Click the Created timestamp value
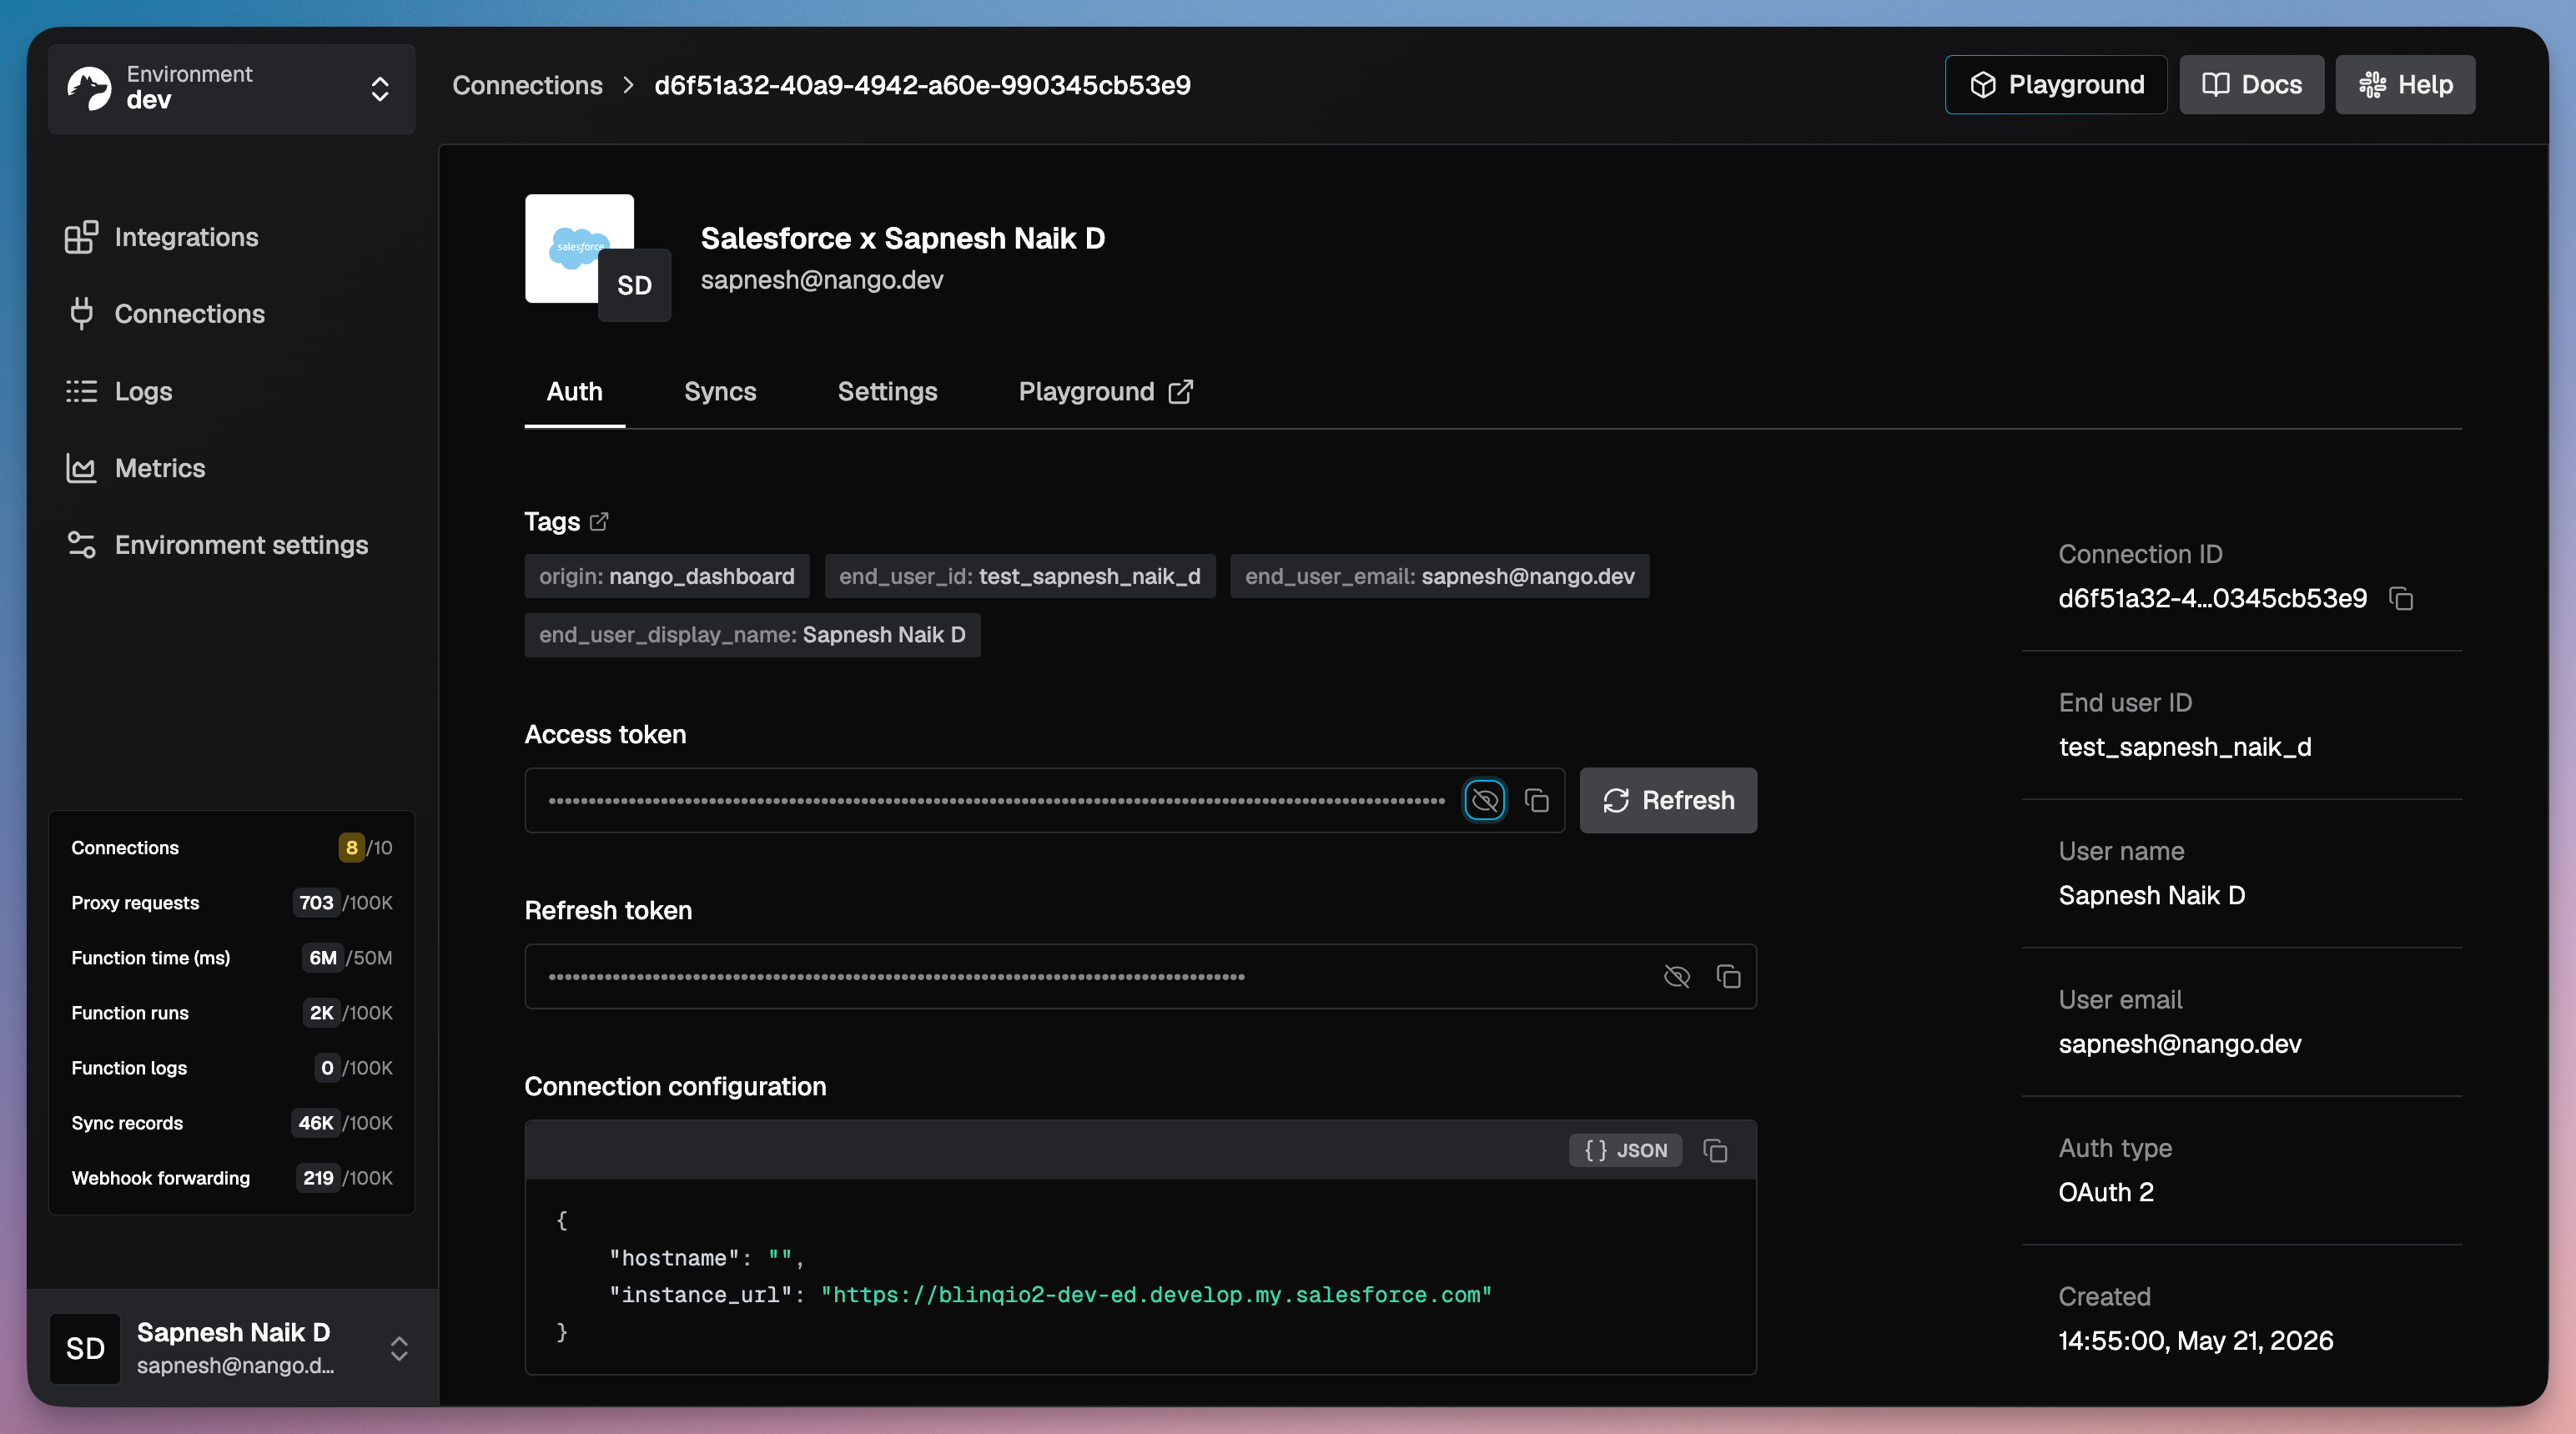 click(2196, 1341)
